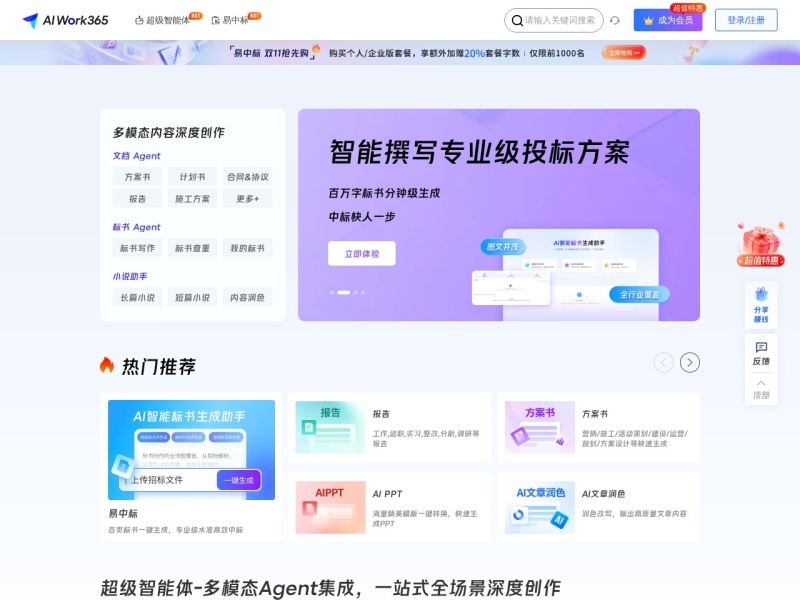Select the active second carousel indicator
Viewport: 800px width, 600px height.
click(344, 292)
